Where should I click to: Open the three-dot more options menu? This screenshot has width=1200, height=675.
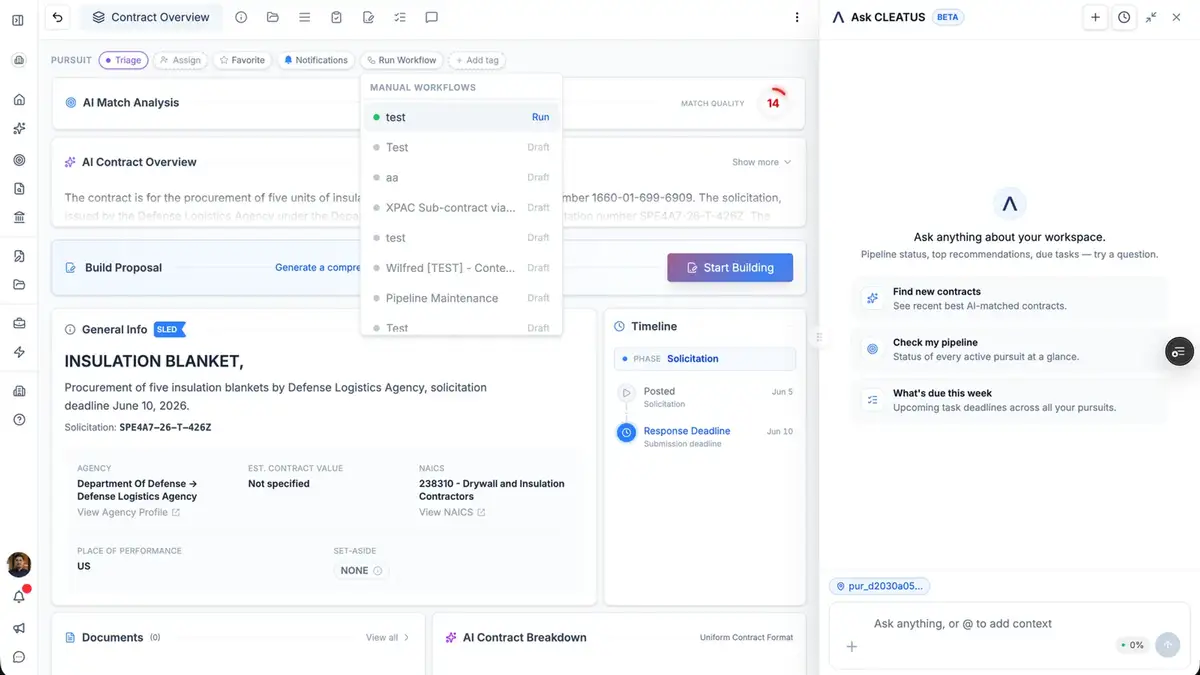tap(797, 17)
